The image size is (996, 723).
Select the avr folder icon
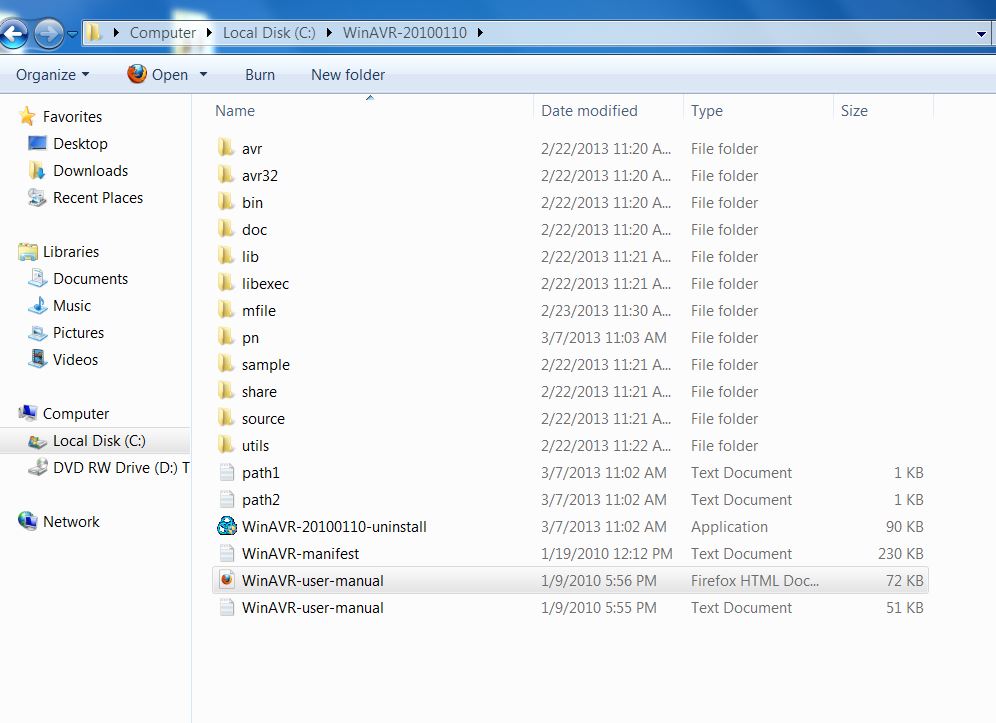click(x=225, y=148)
